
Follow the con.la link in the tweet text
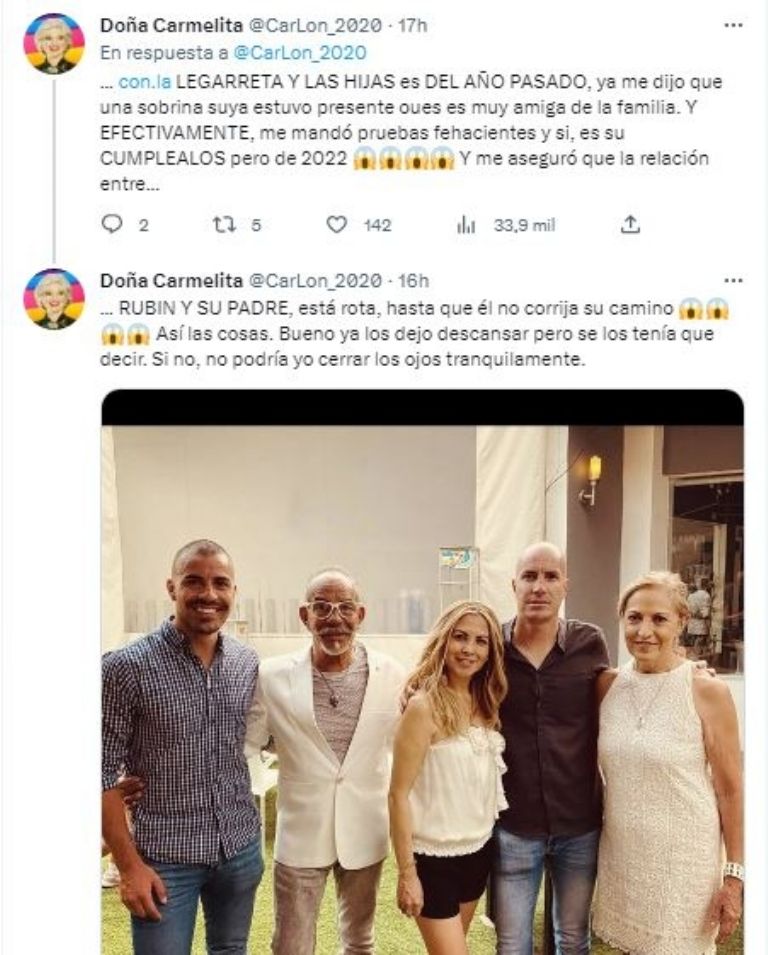[x=138, y=81]
